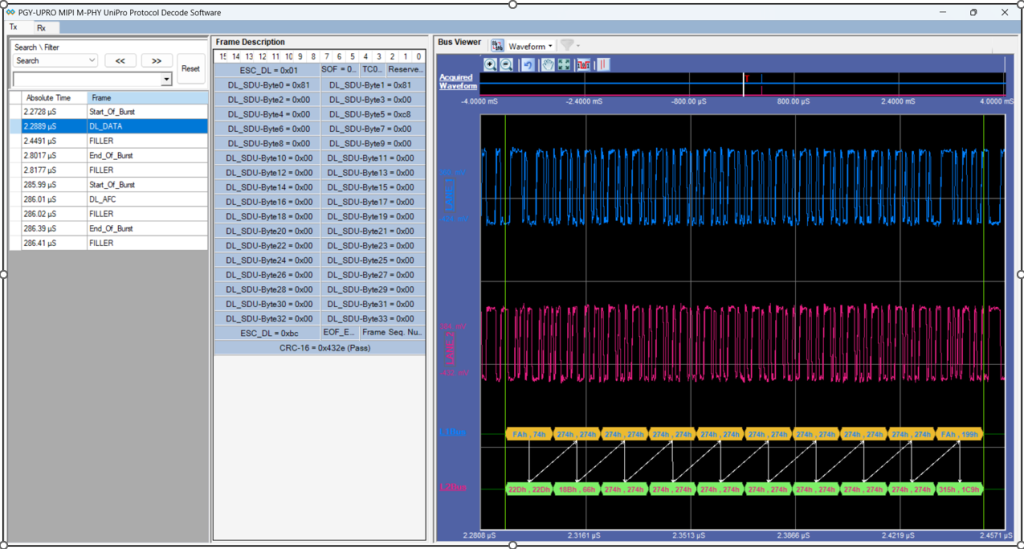The width and height of the screenshot is (1024, 549).
Task: Click the DL_SDU-Byte33 = 0x00 cell
Action: (x=373, y=319)
